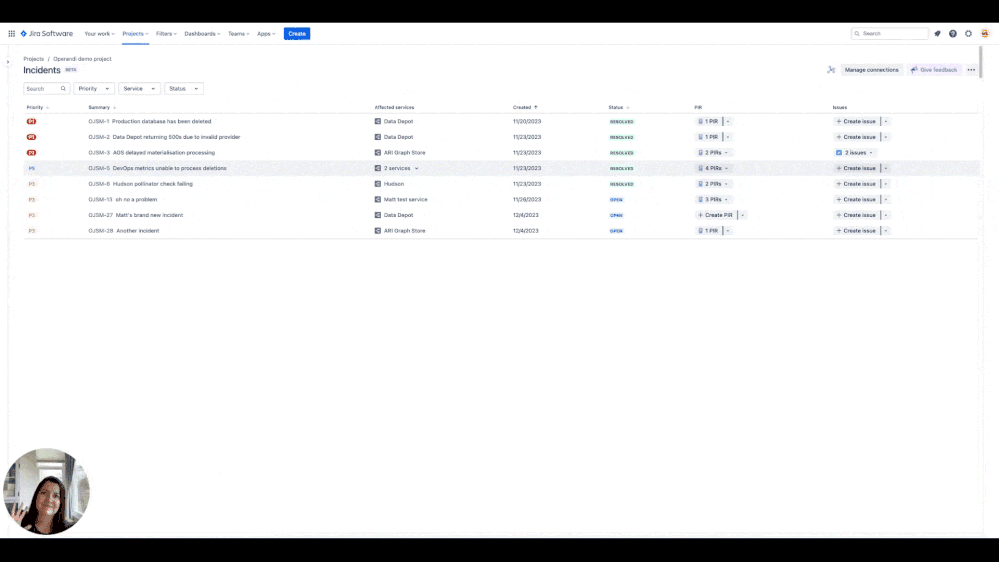999x562 pixels.
Task: Click the Hudson service icon
Action: pos(378,184)
